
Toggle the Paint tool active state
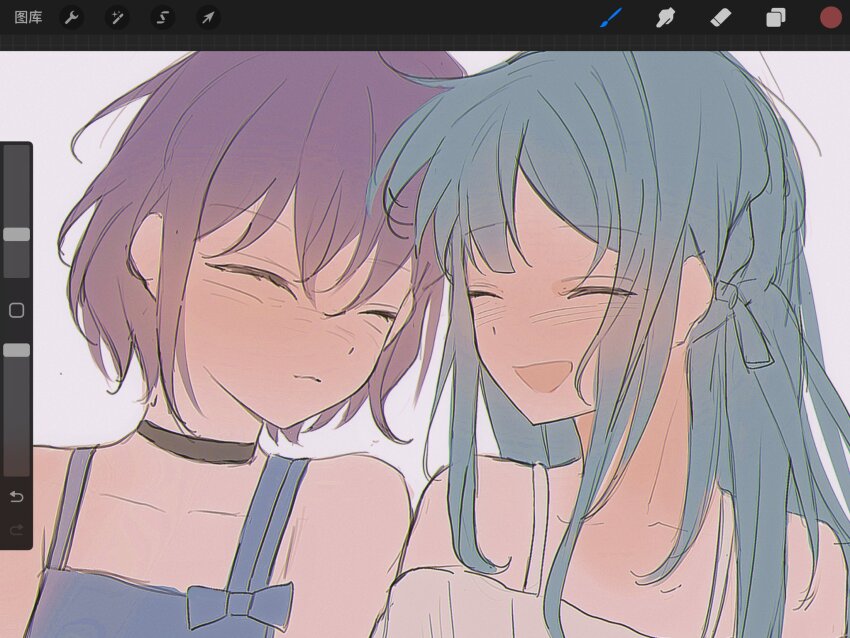coord(612,16)
